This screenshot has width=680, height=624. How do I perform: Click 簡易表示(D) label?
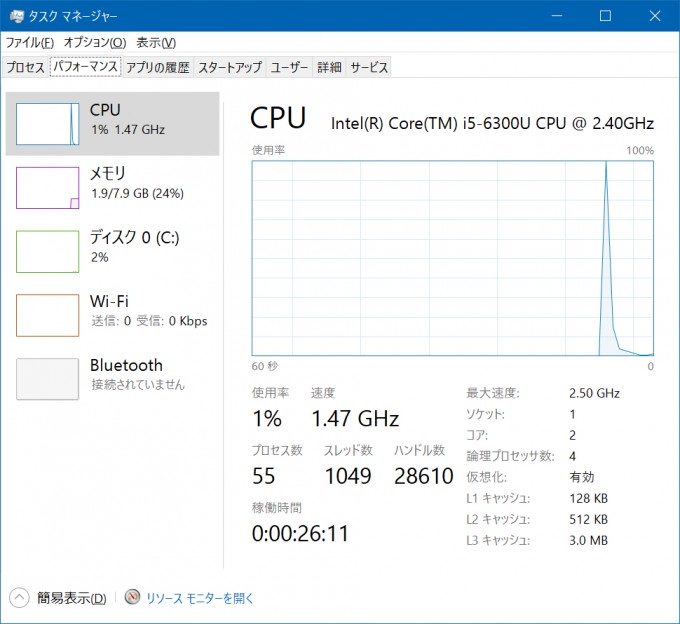(x=72, y=598)
